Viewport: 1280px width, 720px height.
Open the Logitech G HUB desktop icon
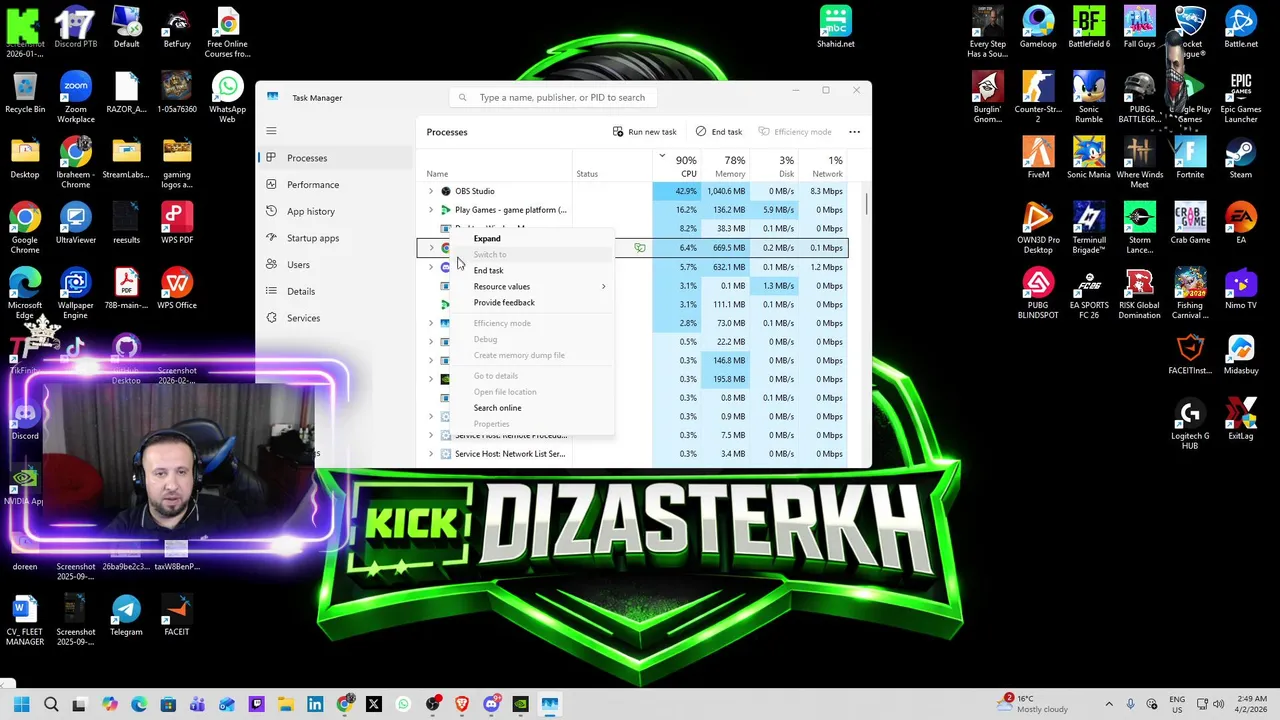click(1190, 425)
